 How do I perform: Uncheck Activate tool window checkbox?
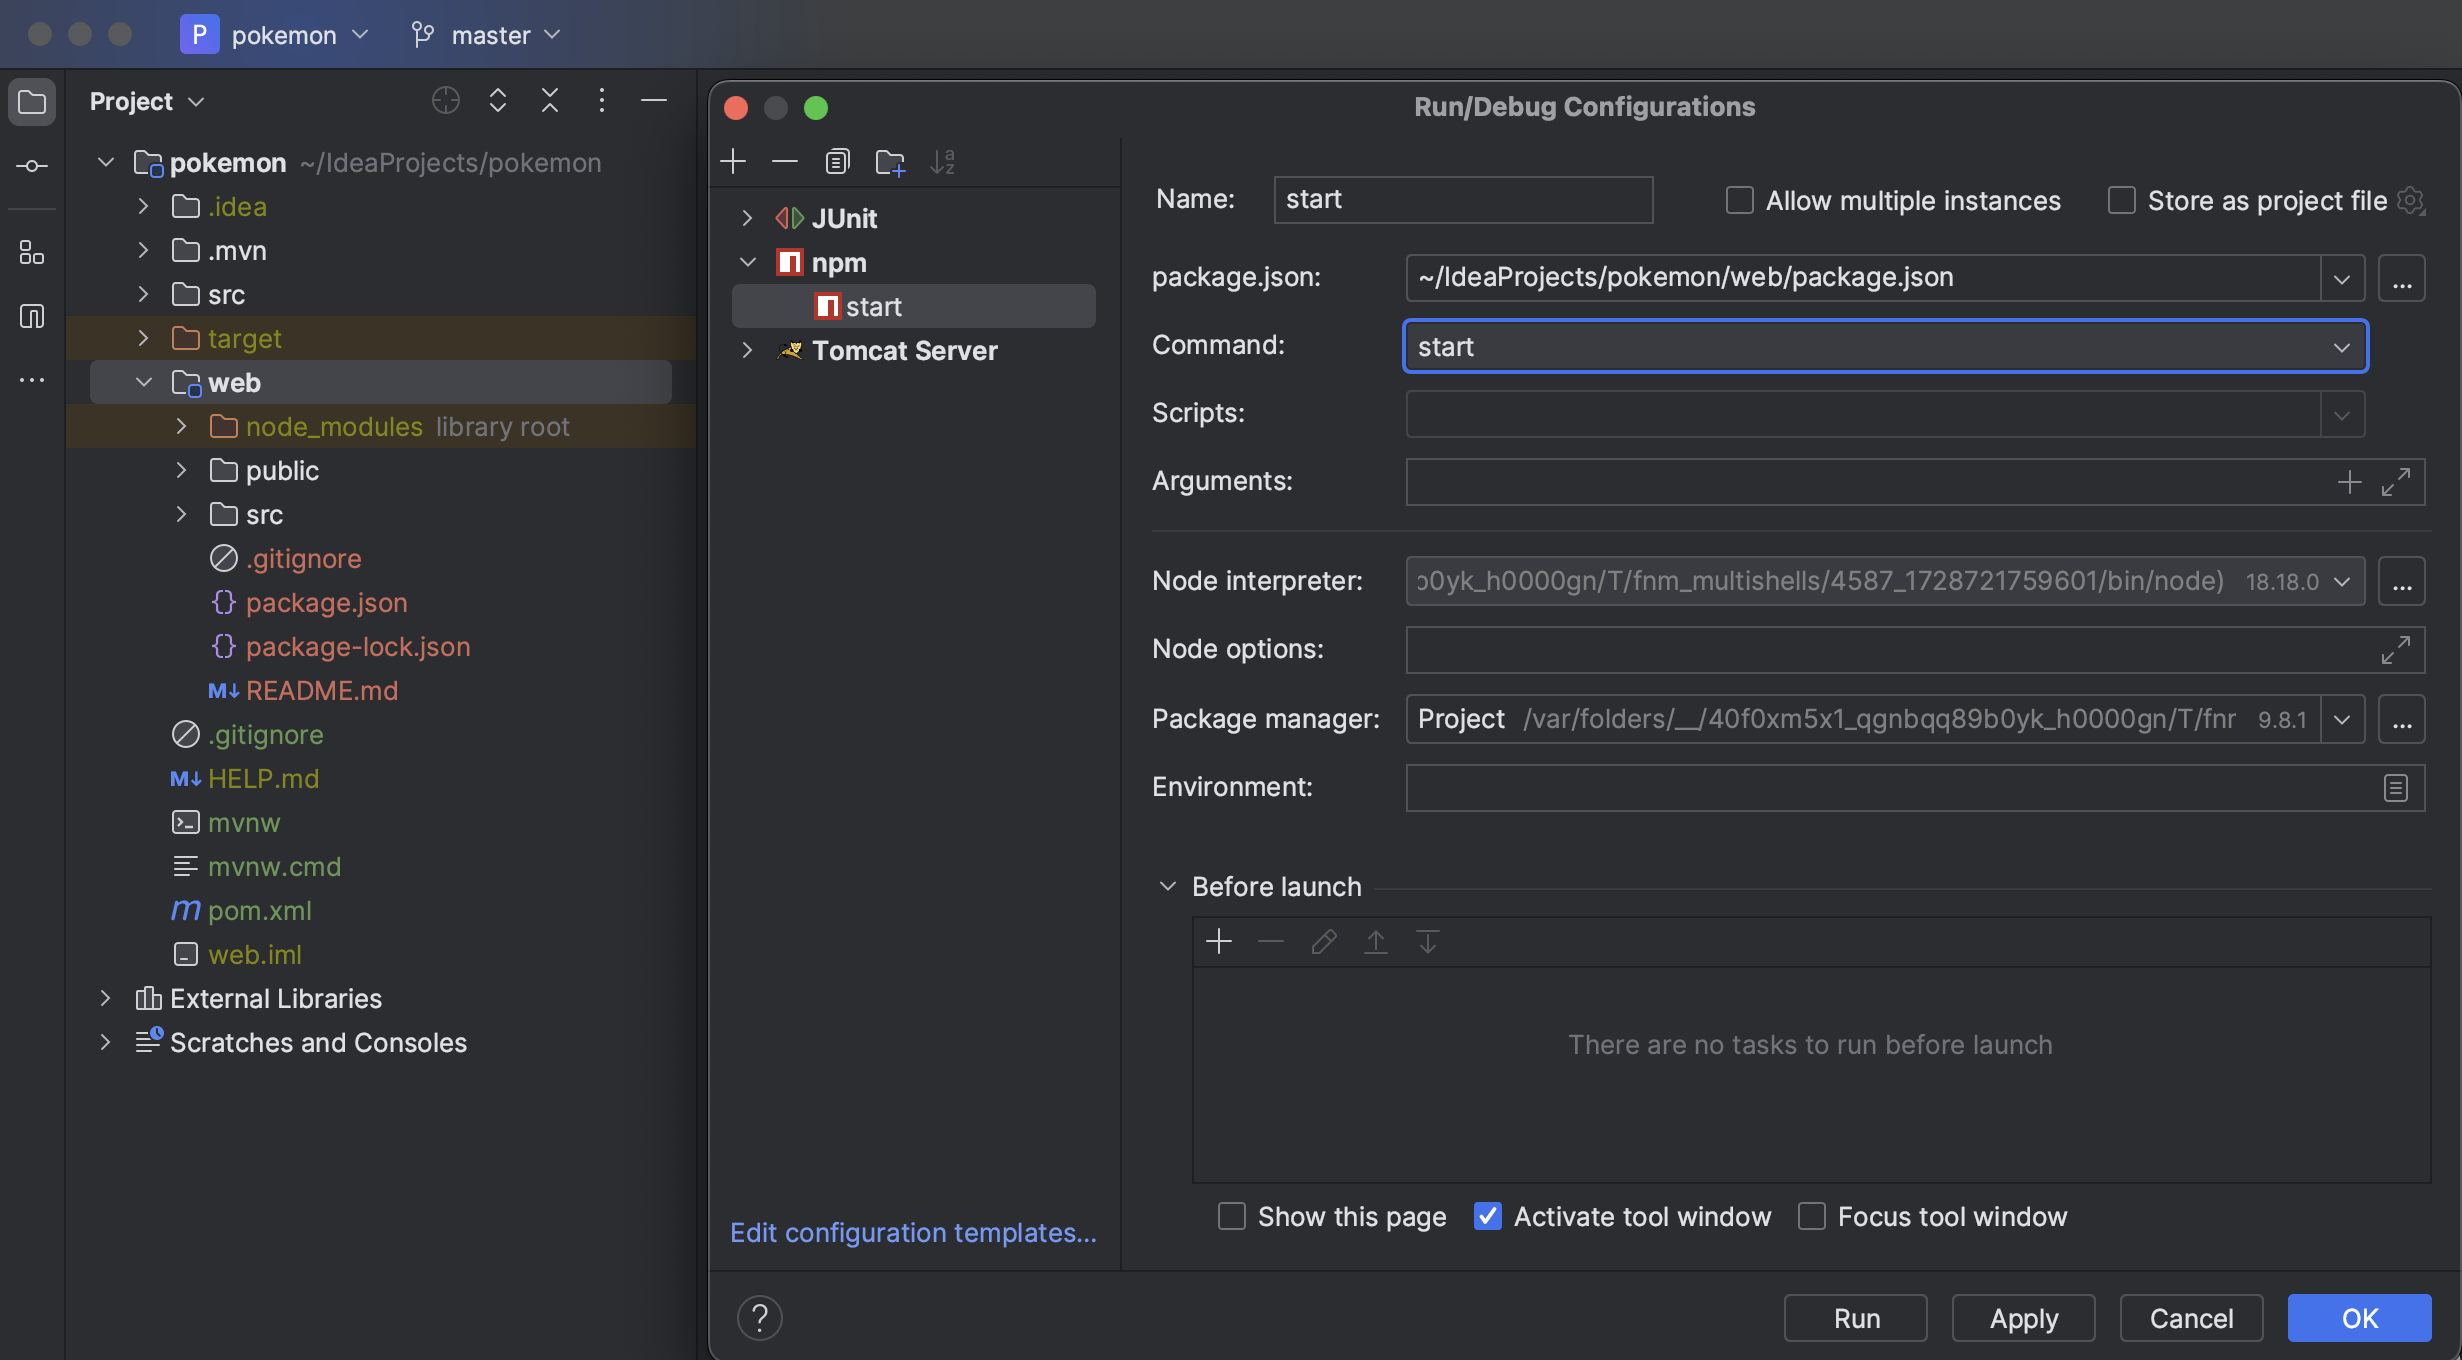1487,1216
